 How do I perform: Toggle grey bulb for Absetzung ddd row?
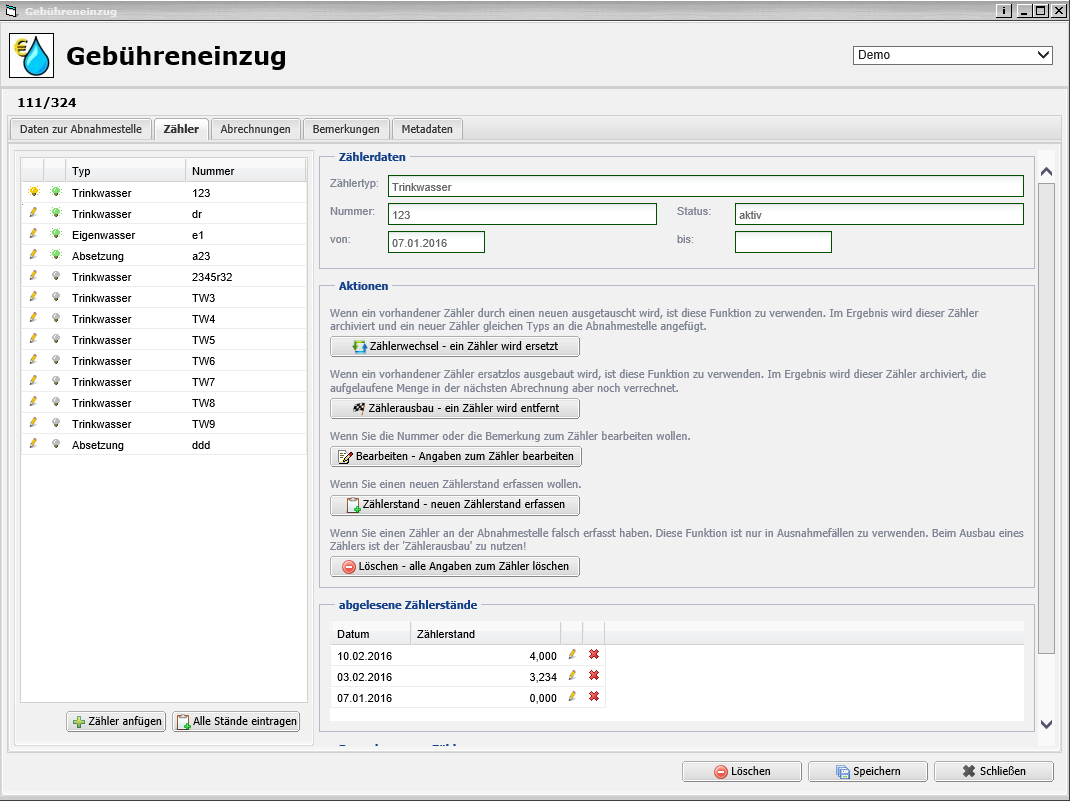point(56,444)
